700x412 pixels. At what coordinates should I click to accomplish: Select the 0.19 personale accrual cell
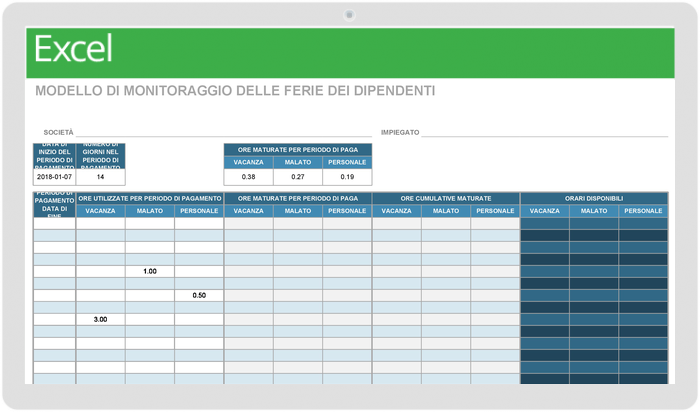346,177
